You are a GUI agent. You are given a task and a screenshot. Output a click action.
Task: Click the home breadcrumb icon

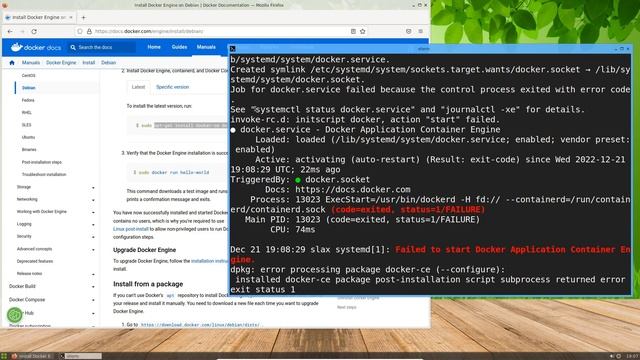pyautogui.click(x=12, y=63)
